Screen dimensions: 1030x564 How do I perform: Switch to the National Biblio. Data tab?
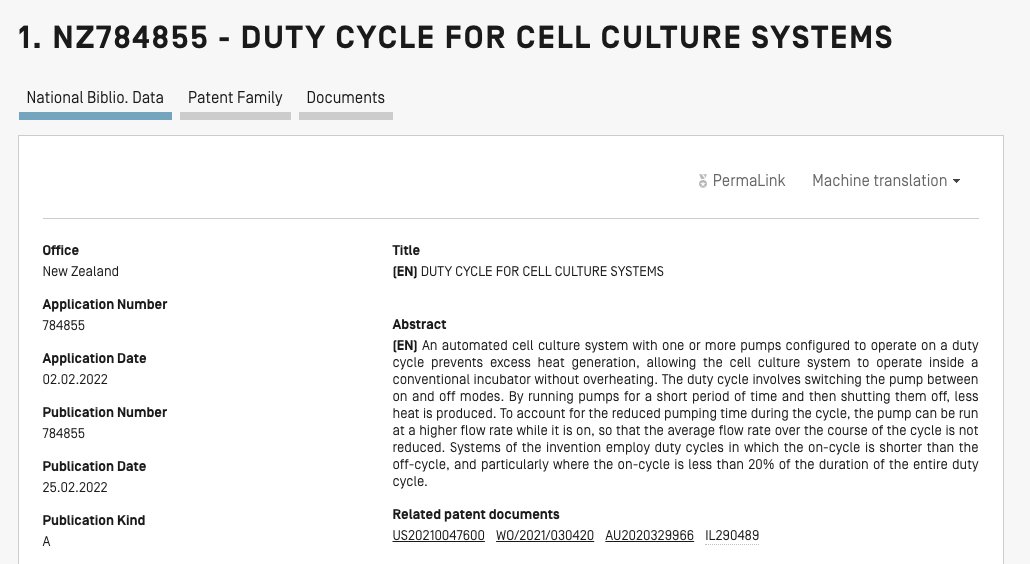pos(95,98)
